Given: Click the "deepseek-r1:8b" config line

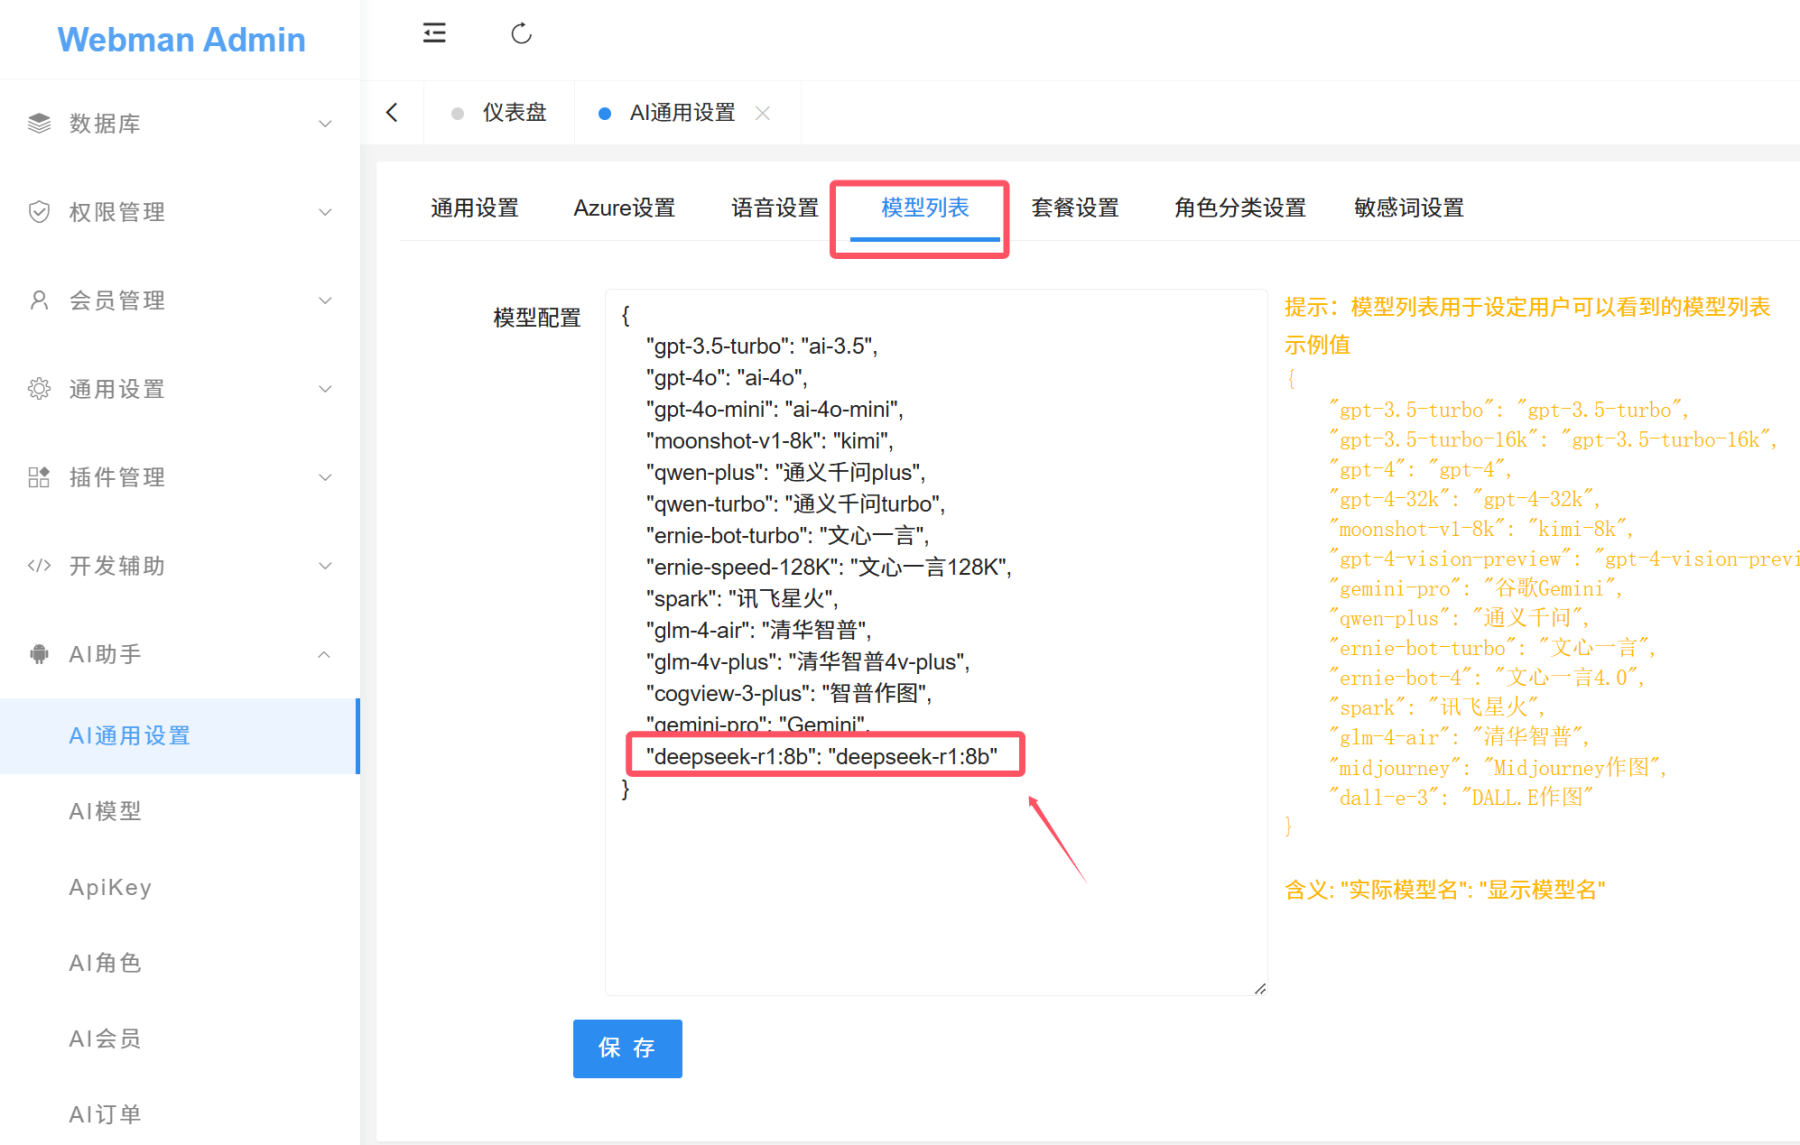Looking at the screenshot, I should tap(822, 756).
